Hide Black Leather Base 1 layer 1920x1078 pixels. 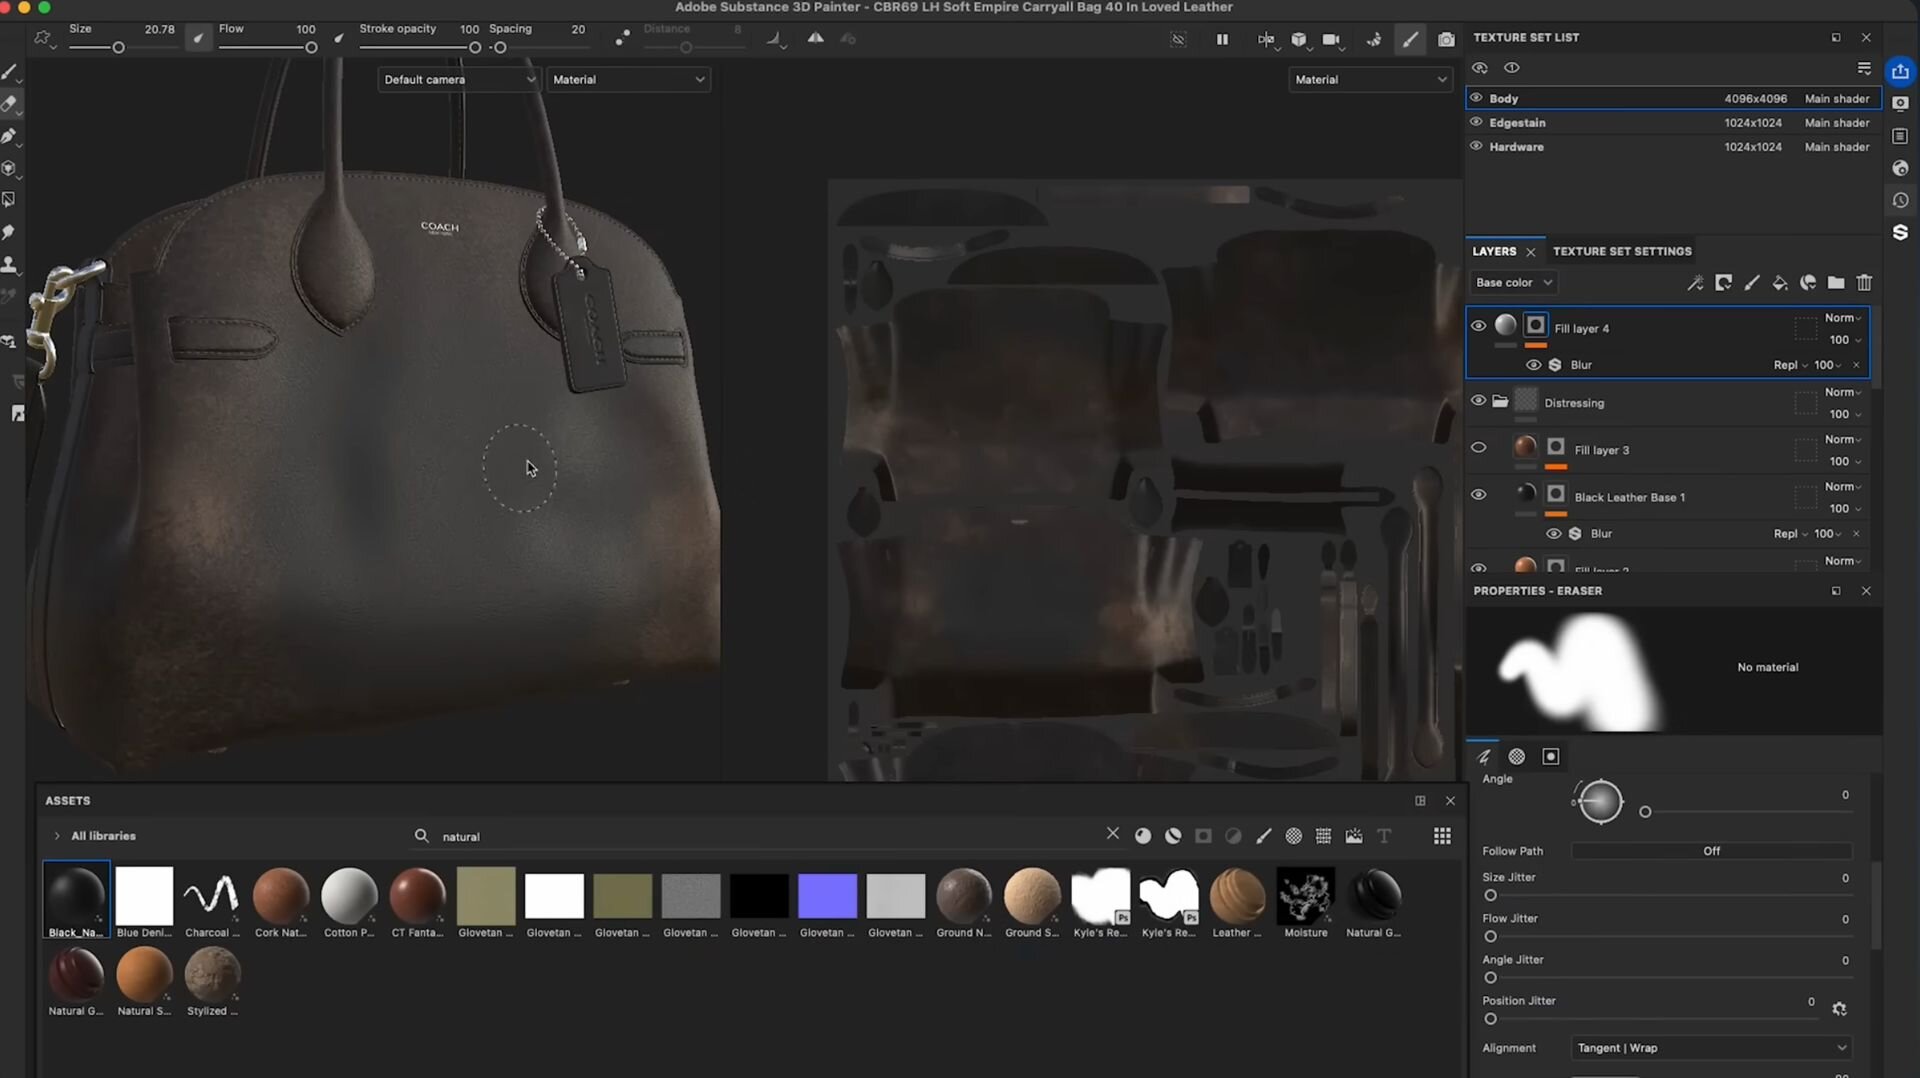click(1478, 495)
